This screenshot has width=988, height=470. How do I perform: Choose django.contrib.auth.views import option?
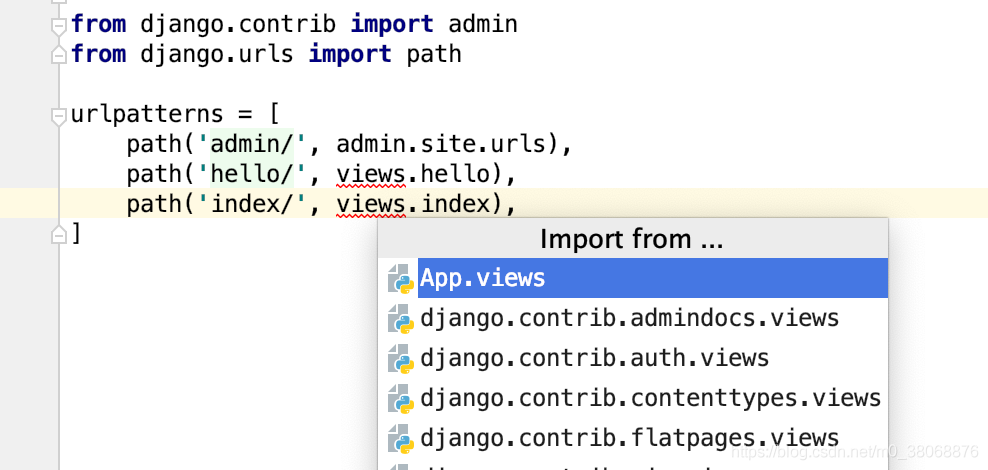pos(633,358)
